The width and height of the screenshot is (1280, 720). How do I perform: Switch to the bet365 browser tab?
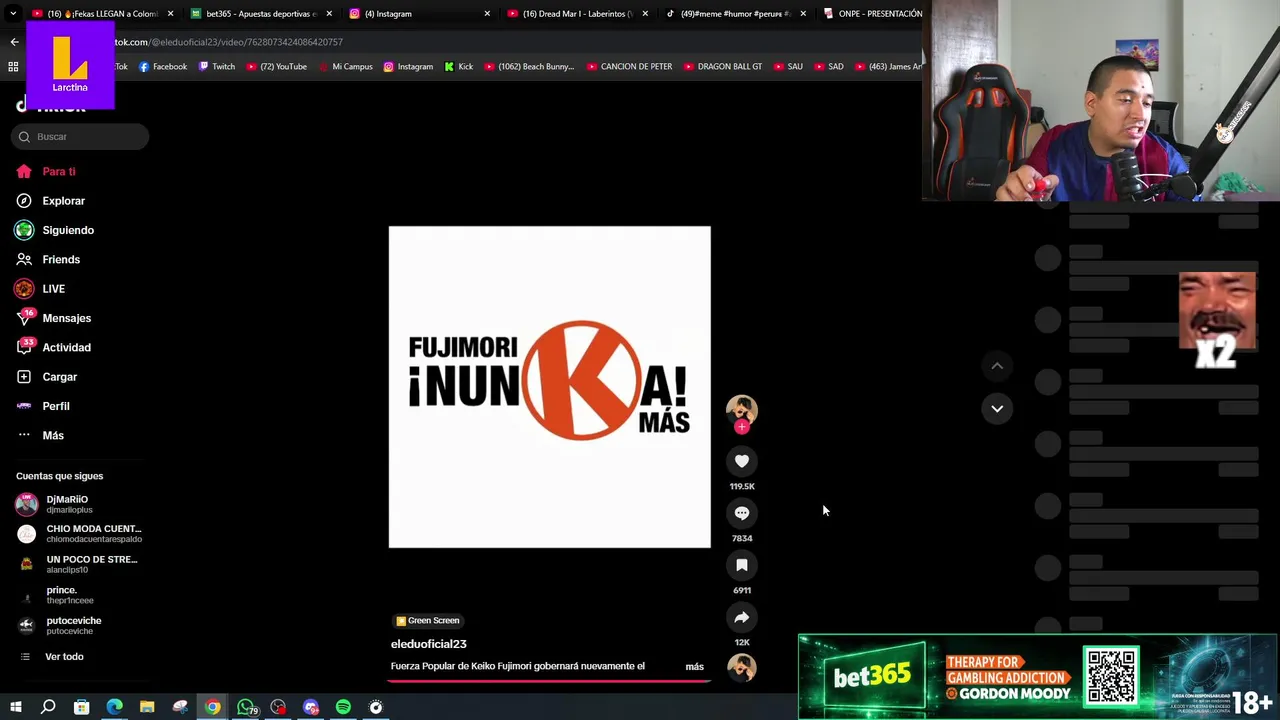click(x=261, y=14)
